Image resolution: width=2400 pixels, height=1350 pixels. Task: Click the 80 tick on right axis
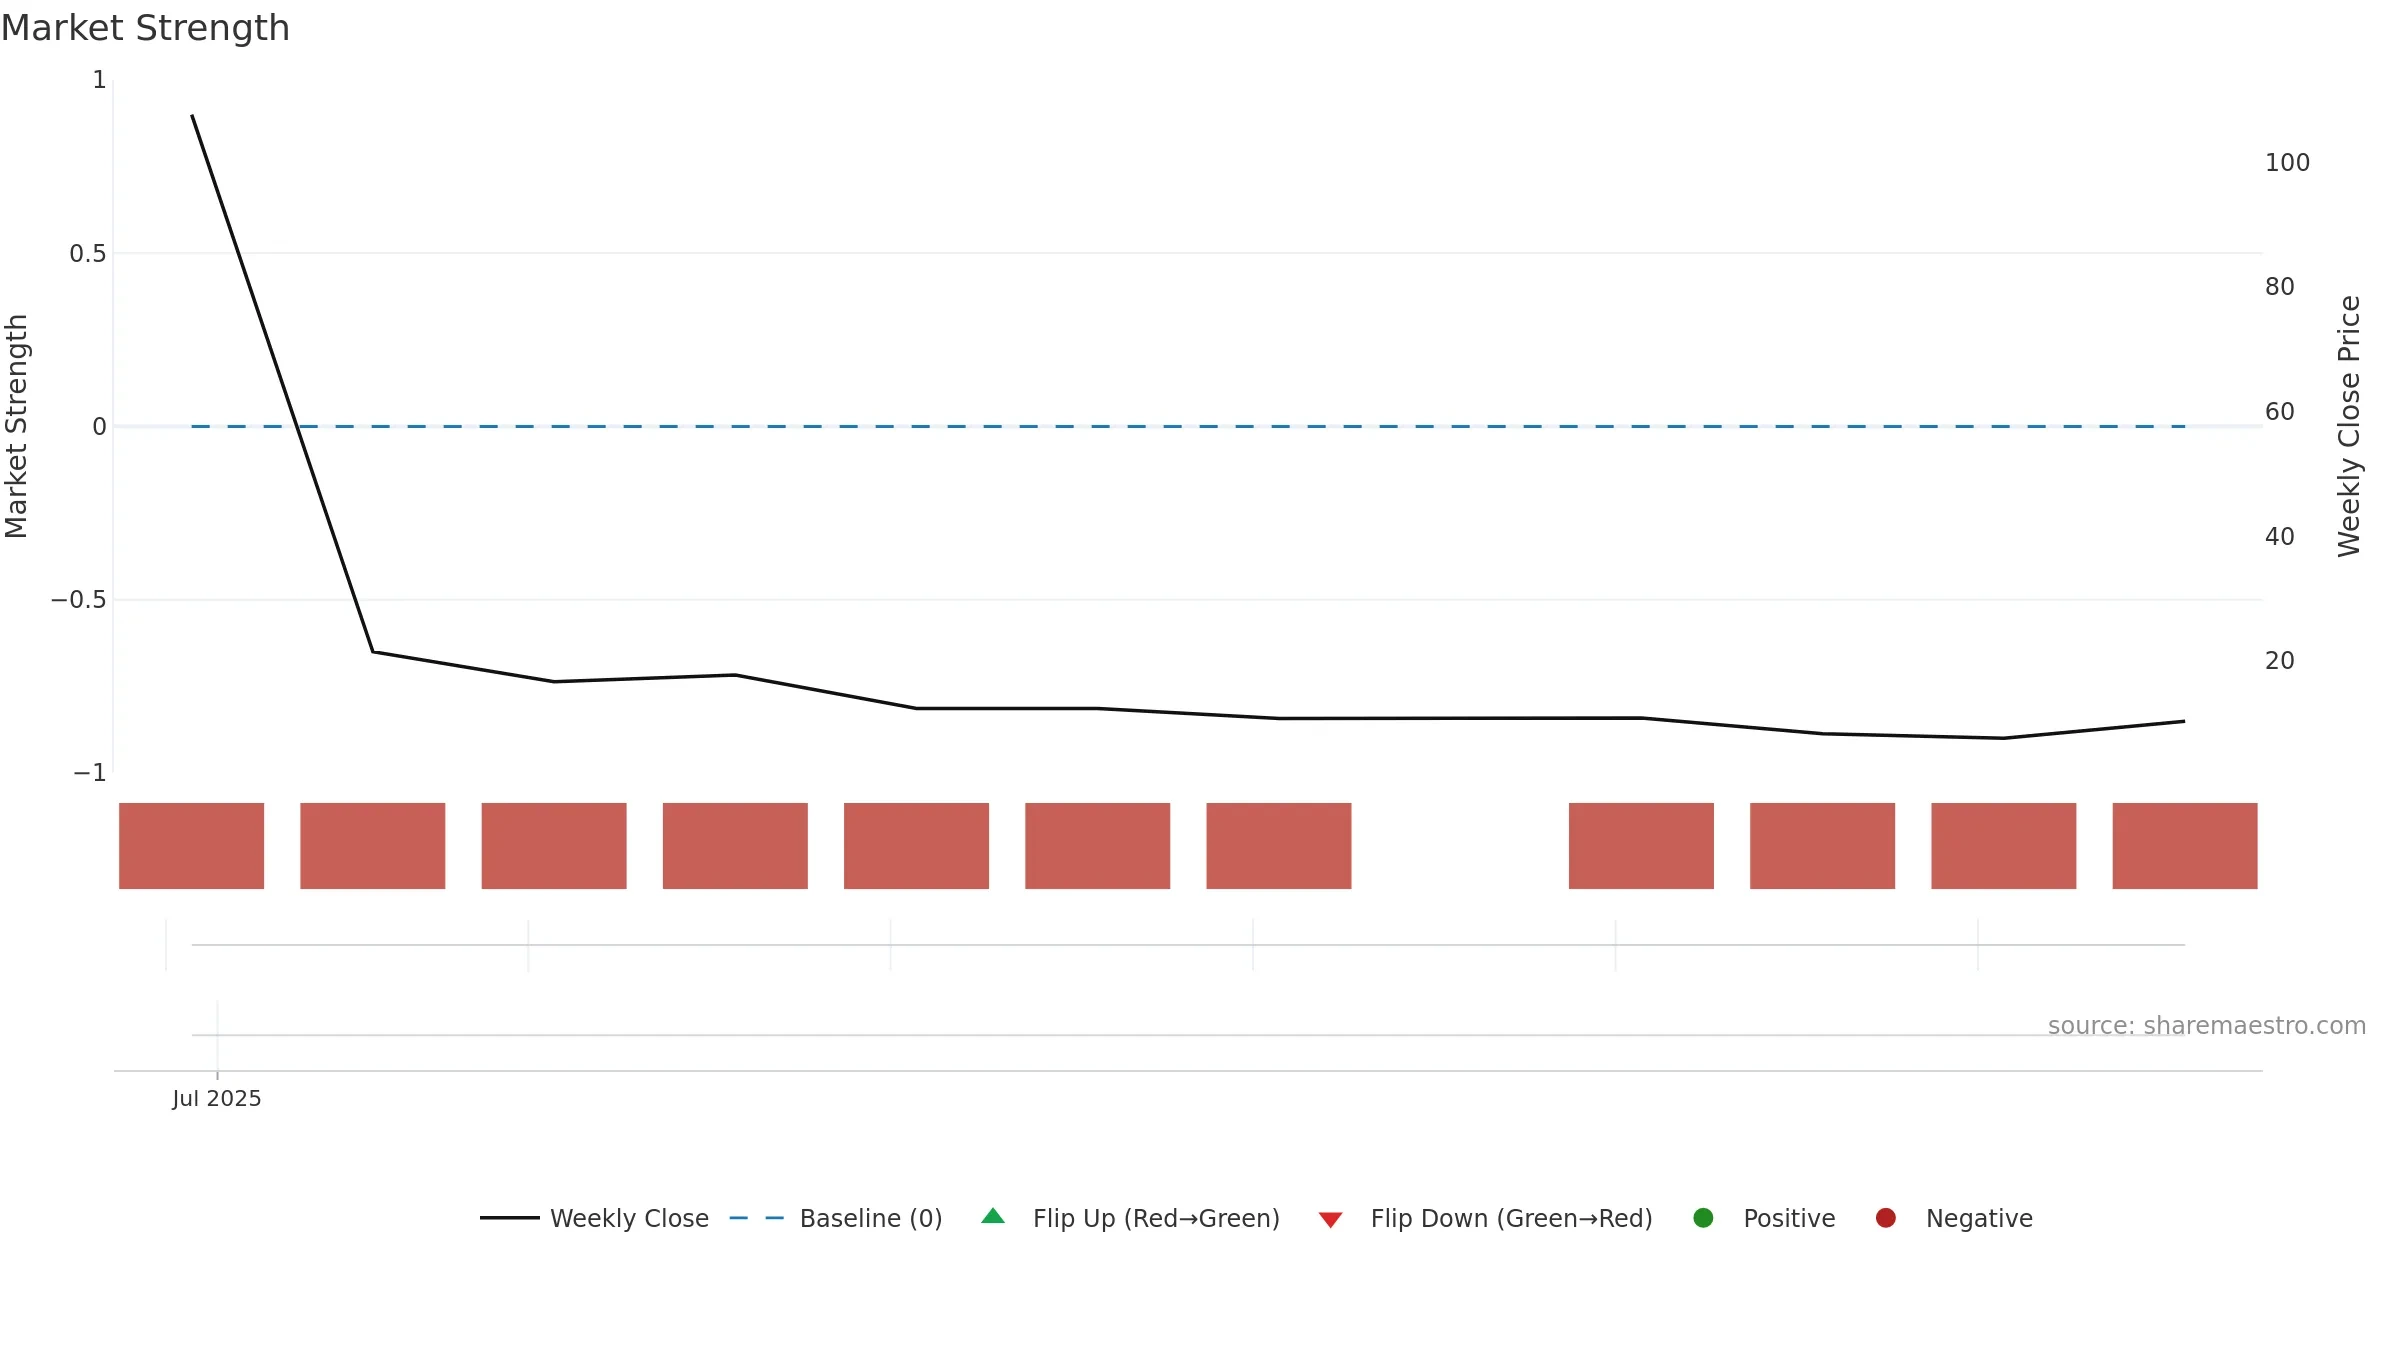point(2279,287)
